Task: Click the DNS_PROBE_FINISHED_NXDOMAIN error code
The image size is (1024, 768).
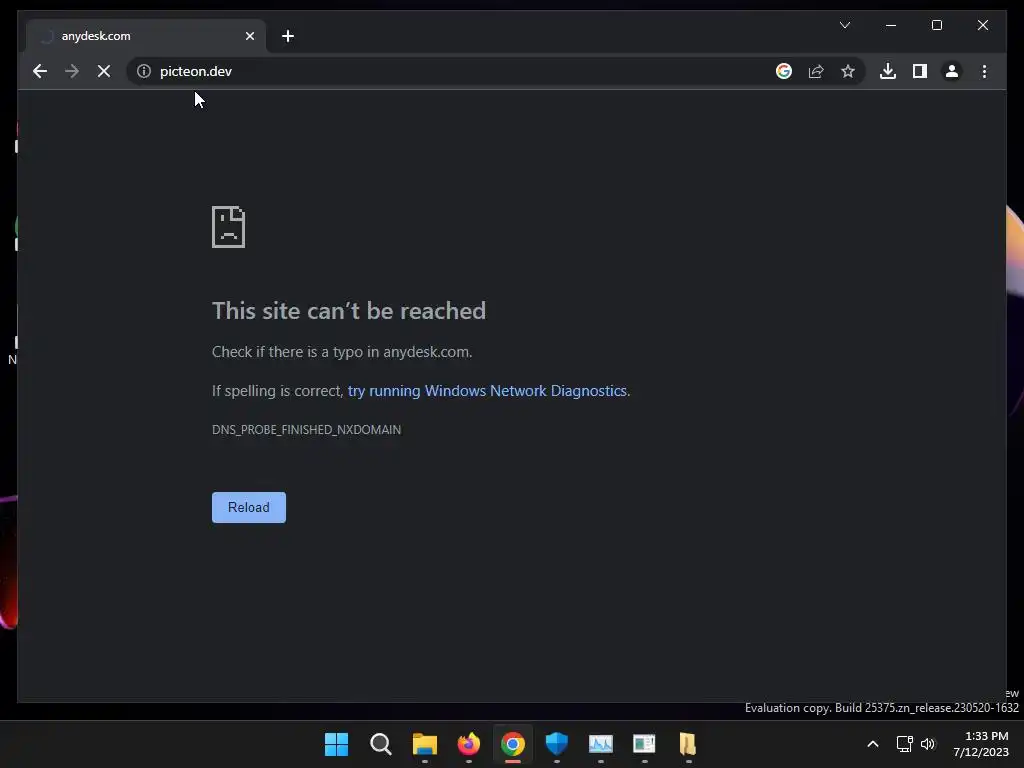Action: click(306, 430)
